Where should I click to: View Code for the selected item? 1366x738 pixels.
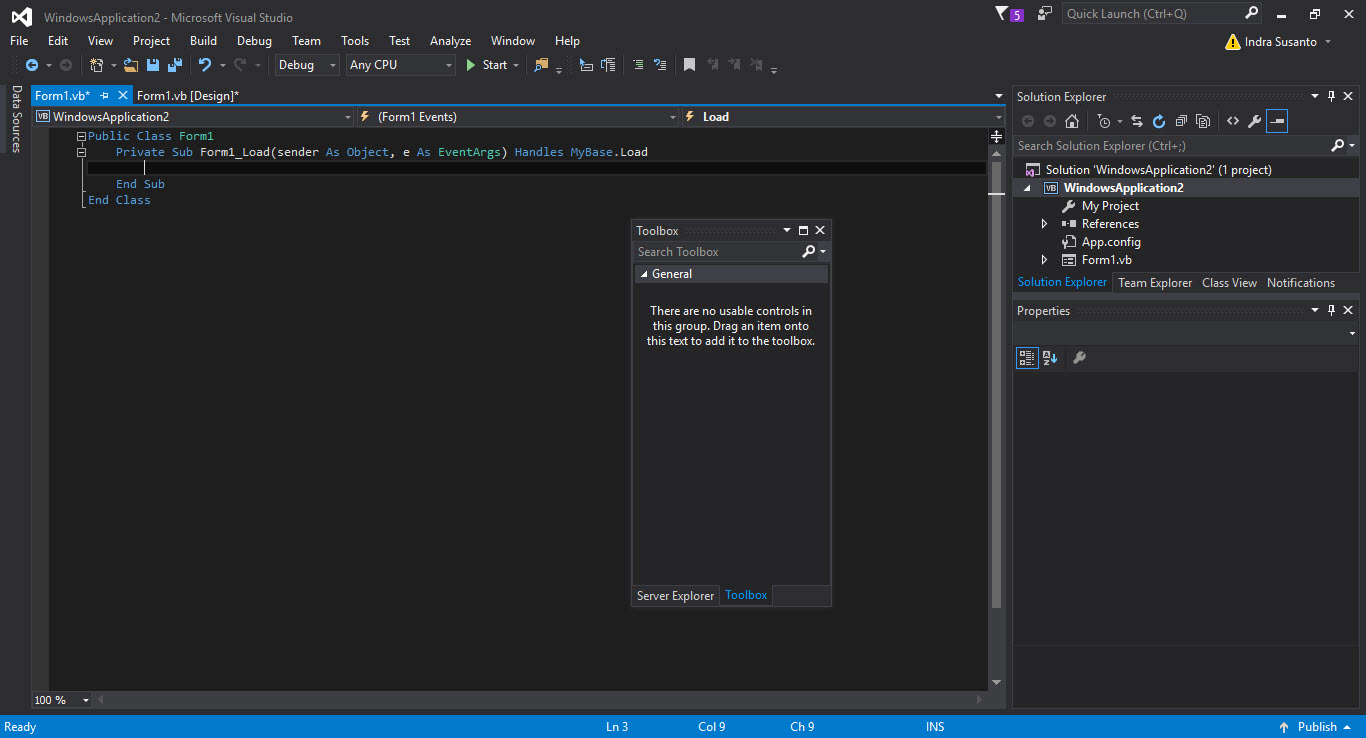tap(1232, 120)
